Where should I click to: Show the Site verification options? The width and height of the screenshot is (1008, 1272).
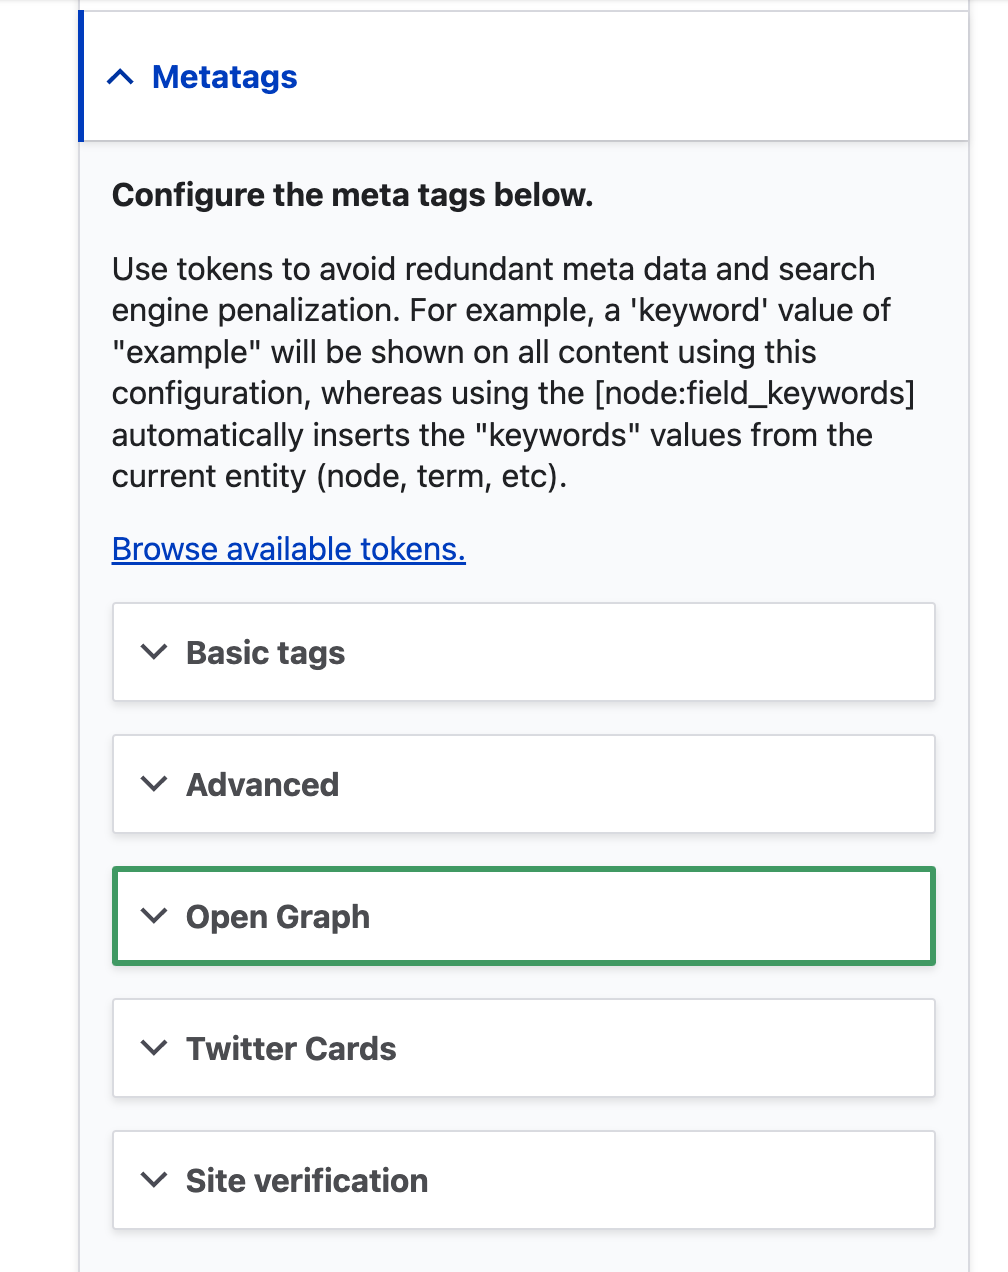306,1180
